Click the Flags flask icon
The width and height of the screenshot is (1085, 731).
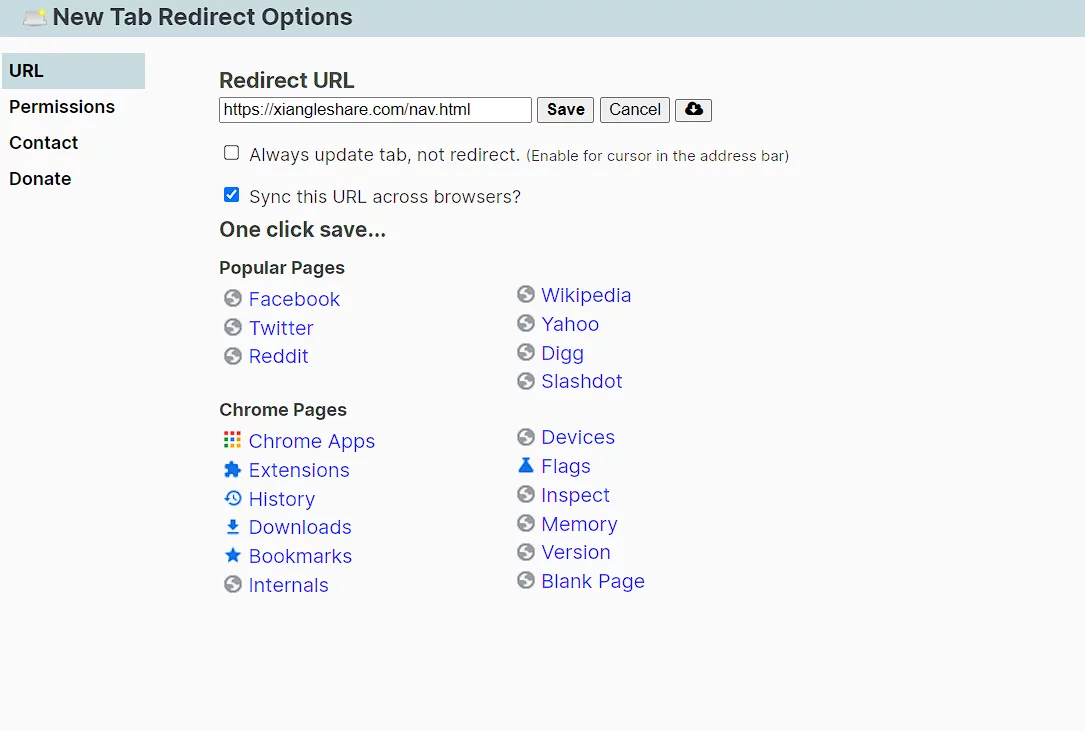point(525,465)
